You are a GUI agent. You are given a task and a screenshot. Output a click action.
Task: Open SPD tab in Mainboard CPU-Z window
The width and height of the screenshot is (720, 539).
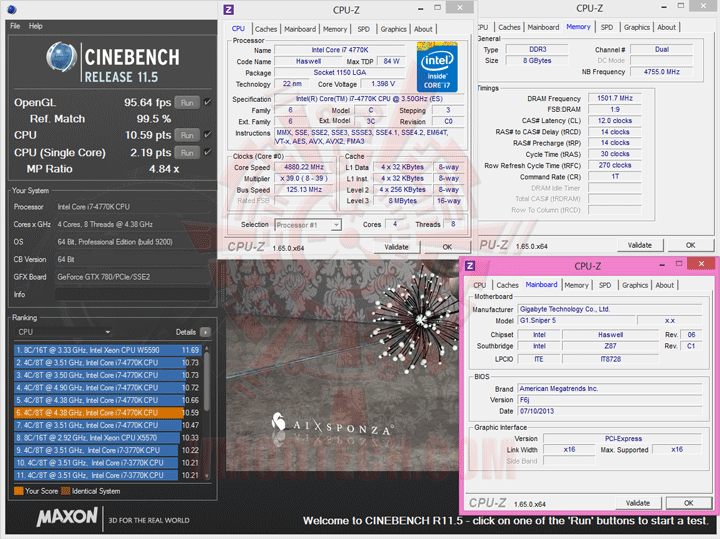(x=605, y=285)
